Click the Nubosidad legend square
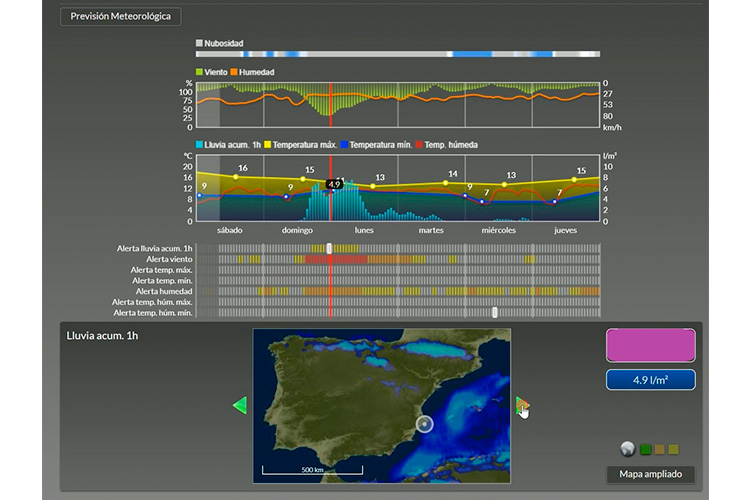 click(200, 44)
